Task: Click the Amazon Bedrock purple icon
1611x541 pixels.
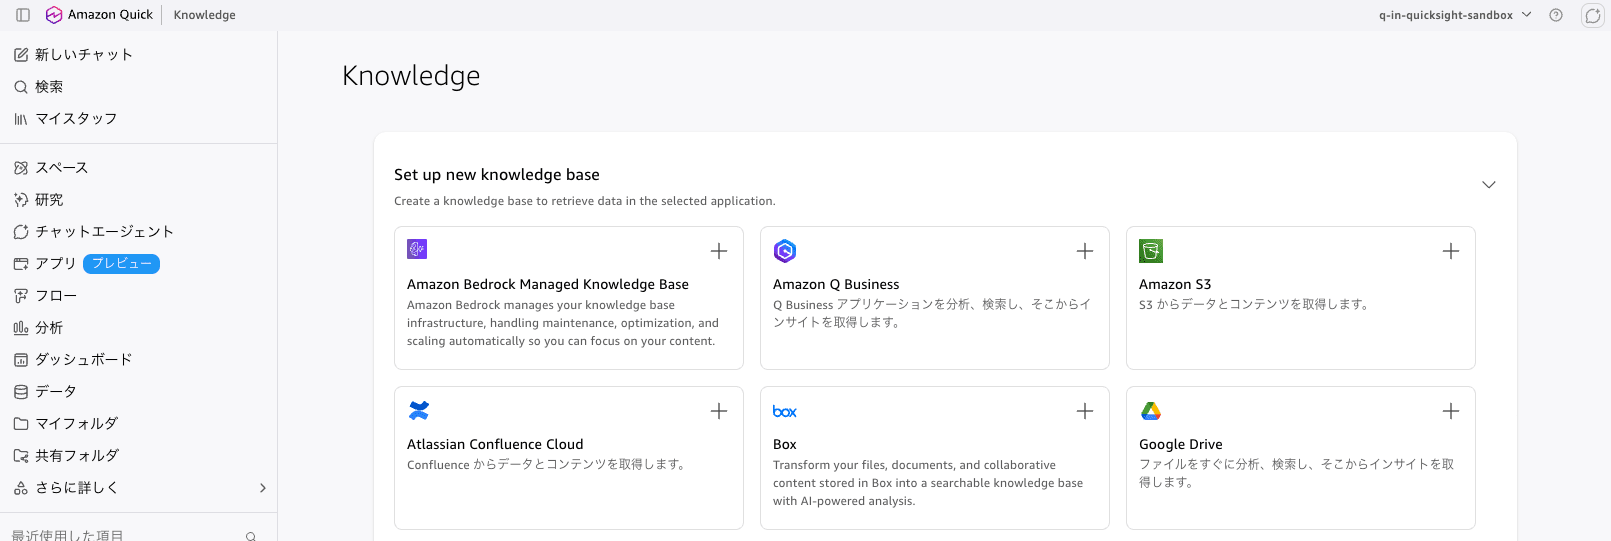Action: 417,249
